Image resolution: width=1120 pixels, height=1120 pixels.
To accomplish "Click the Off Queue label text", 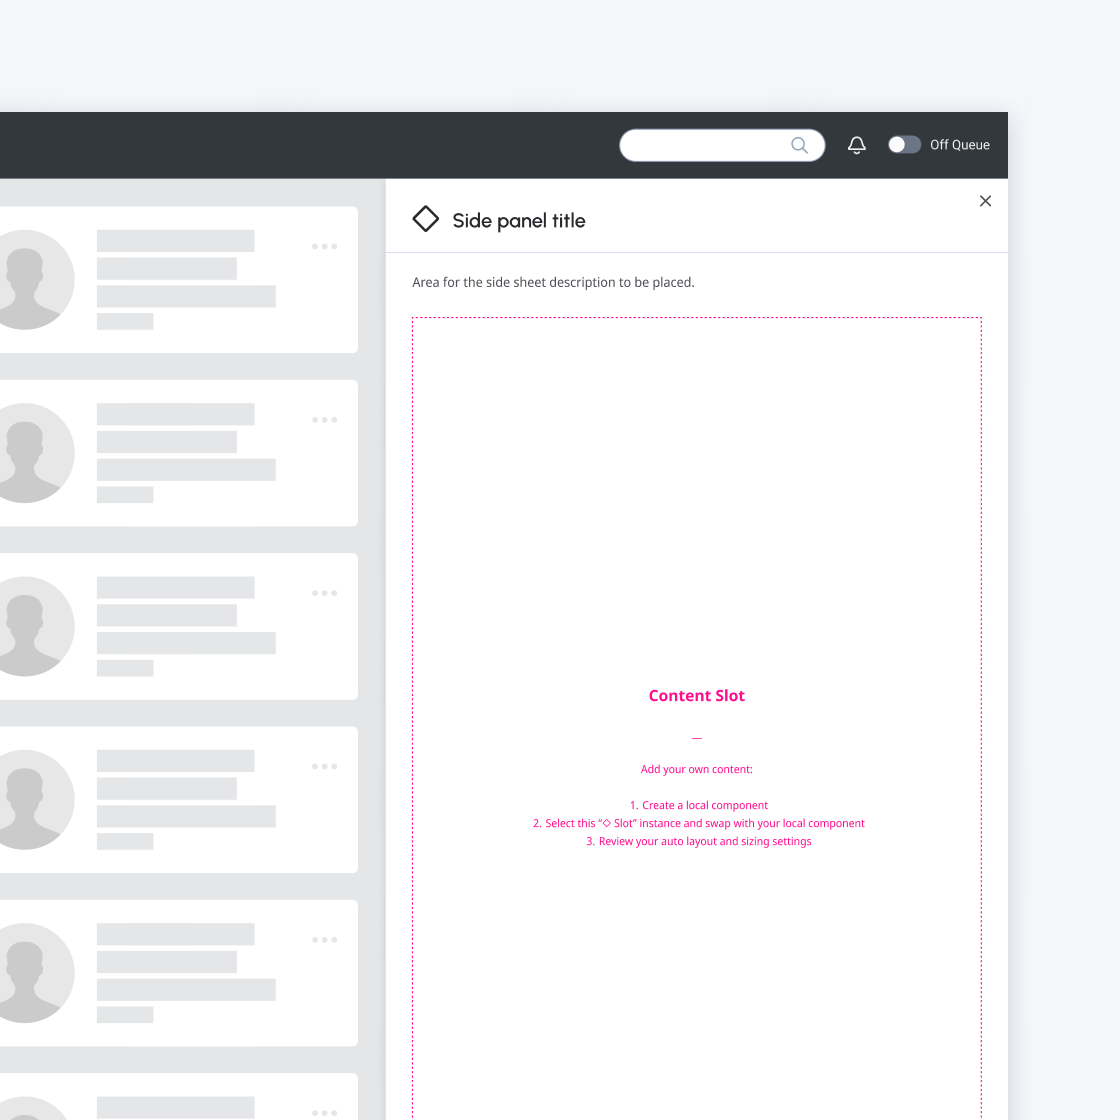I will point(959,145).
